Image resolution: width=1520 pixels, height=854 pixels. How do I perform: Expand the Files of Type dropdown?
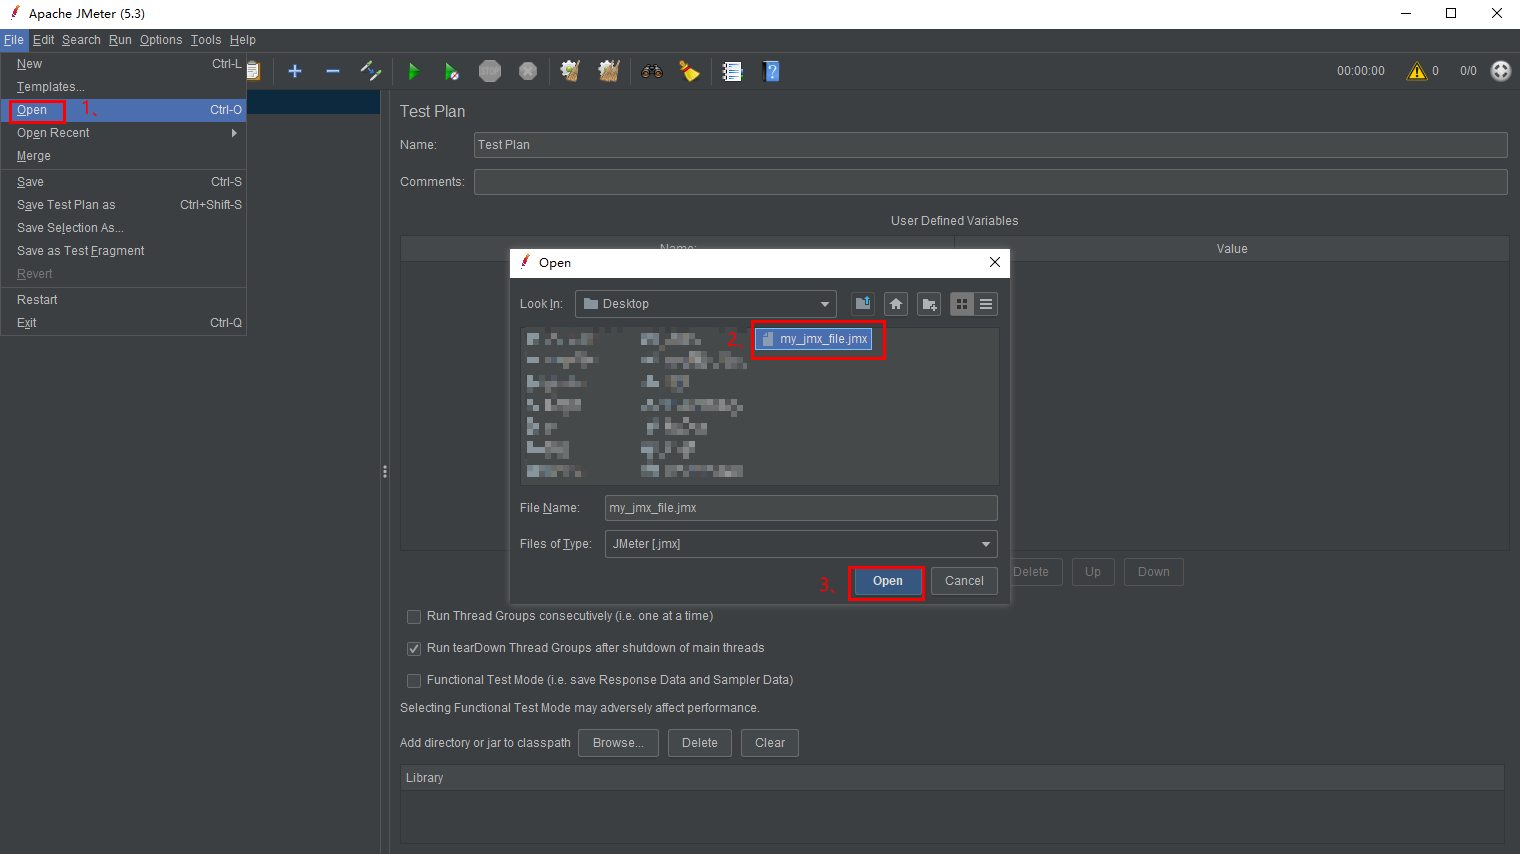tap(801, 544)
